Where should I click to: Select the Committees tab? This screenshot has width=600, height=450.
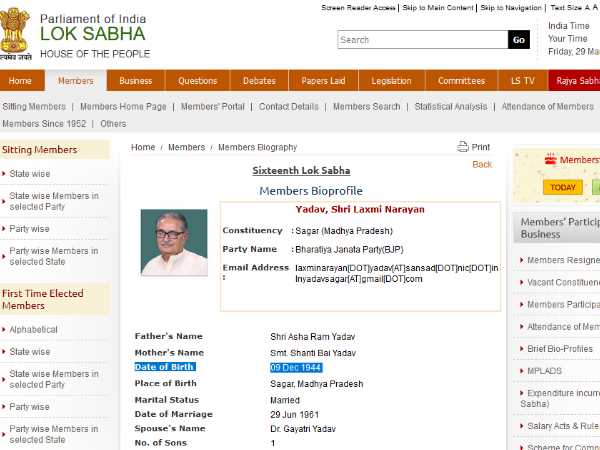coord(461,81)
